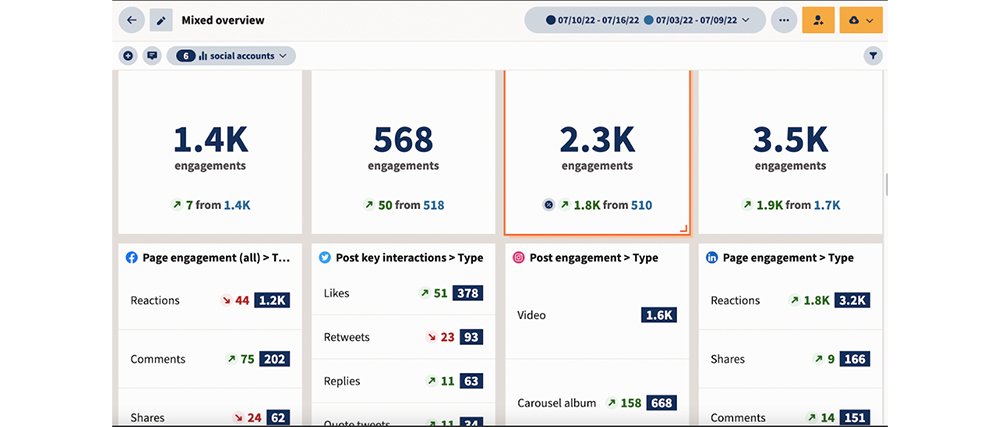
Task: Click the add tile plus icon
Action: point(128,56)
